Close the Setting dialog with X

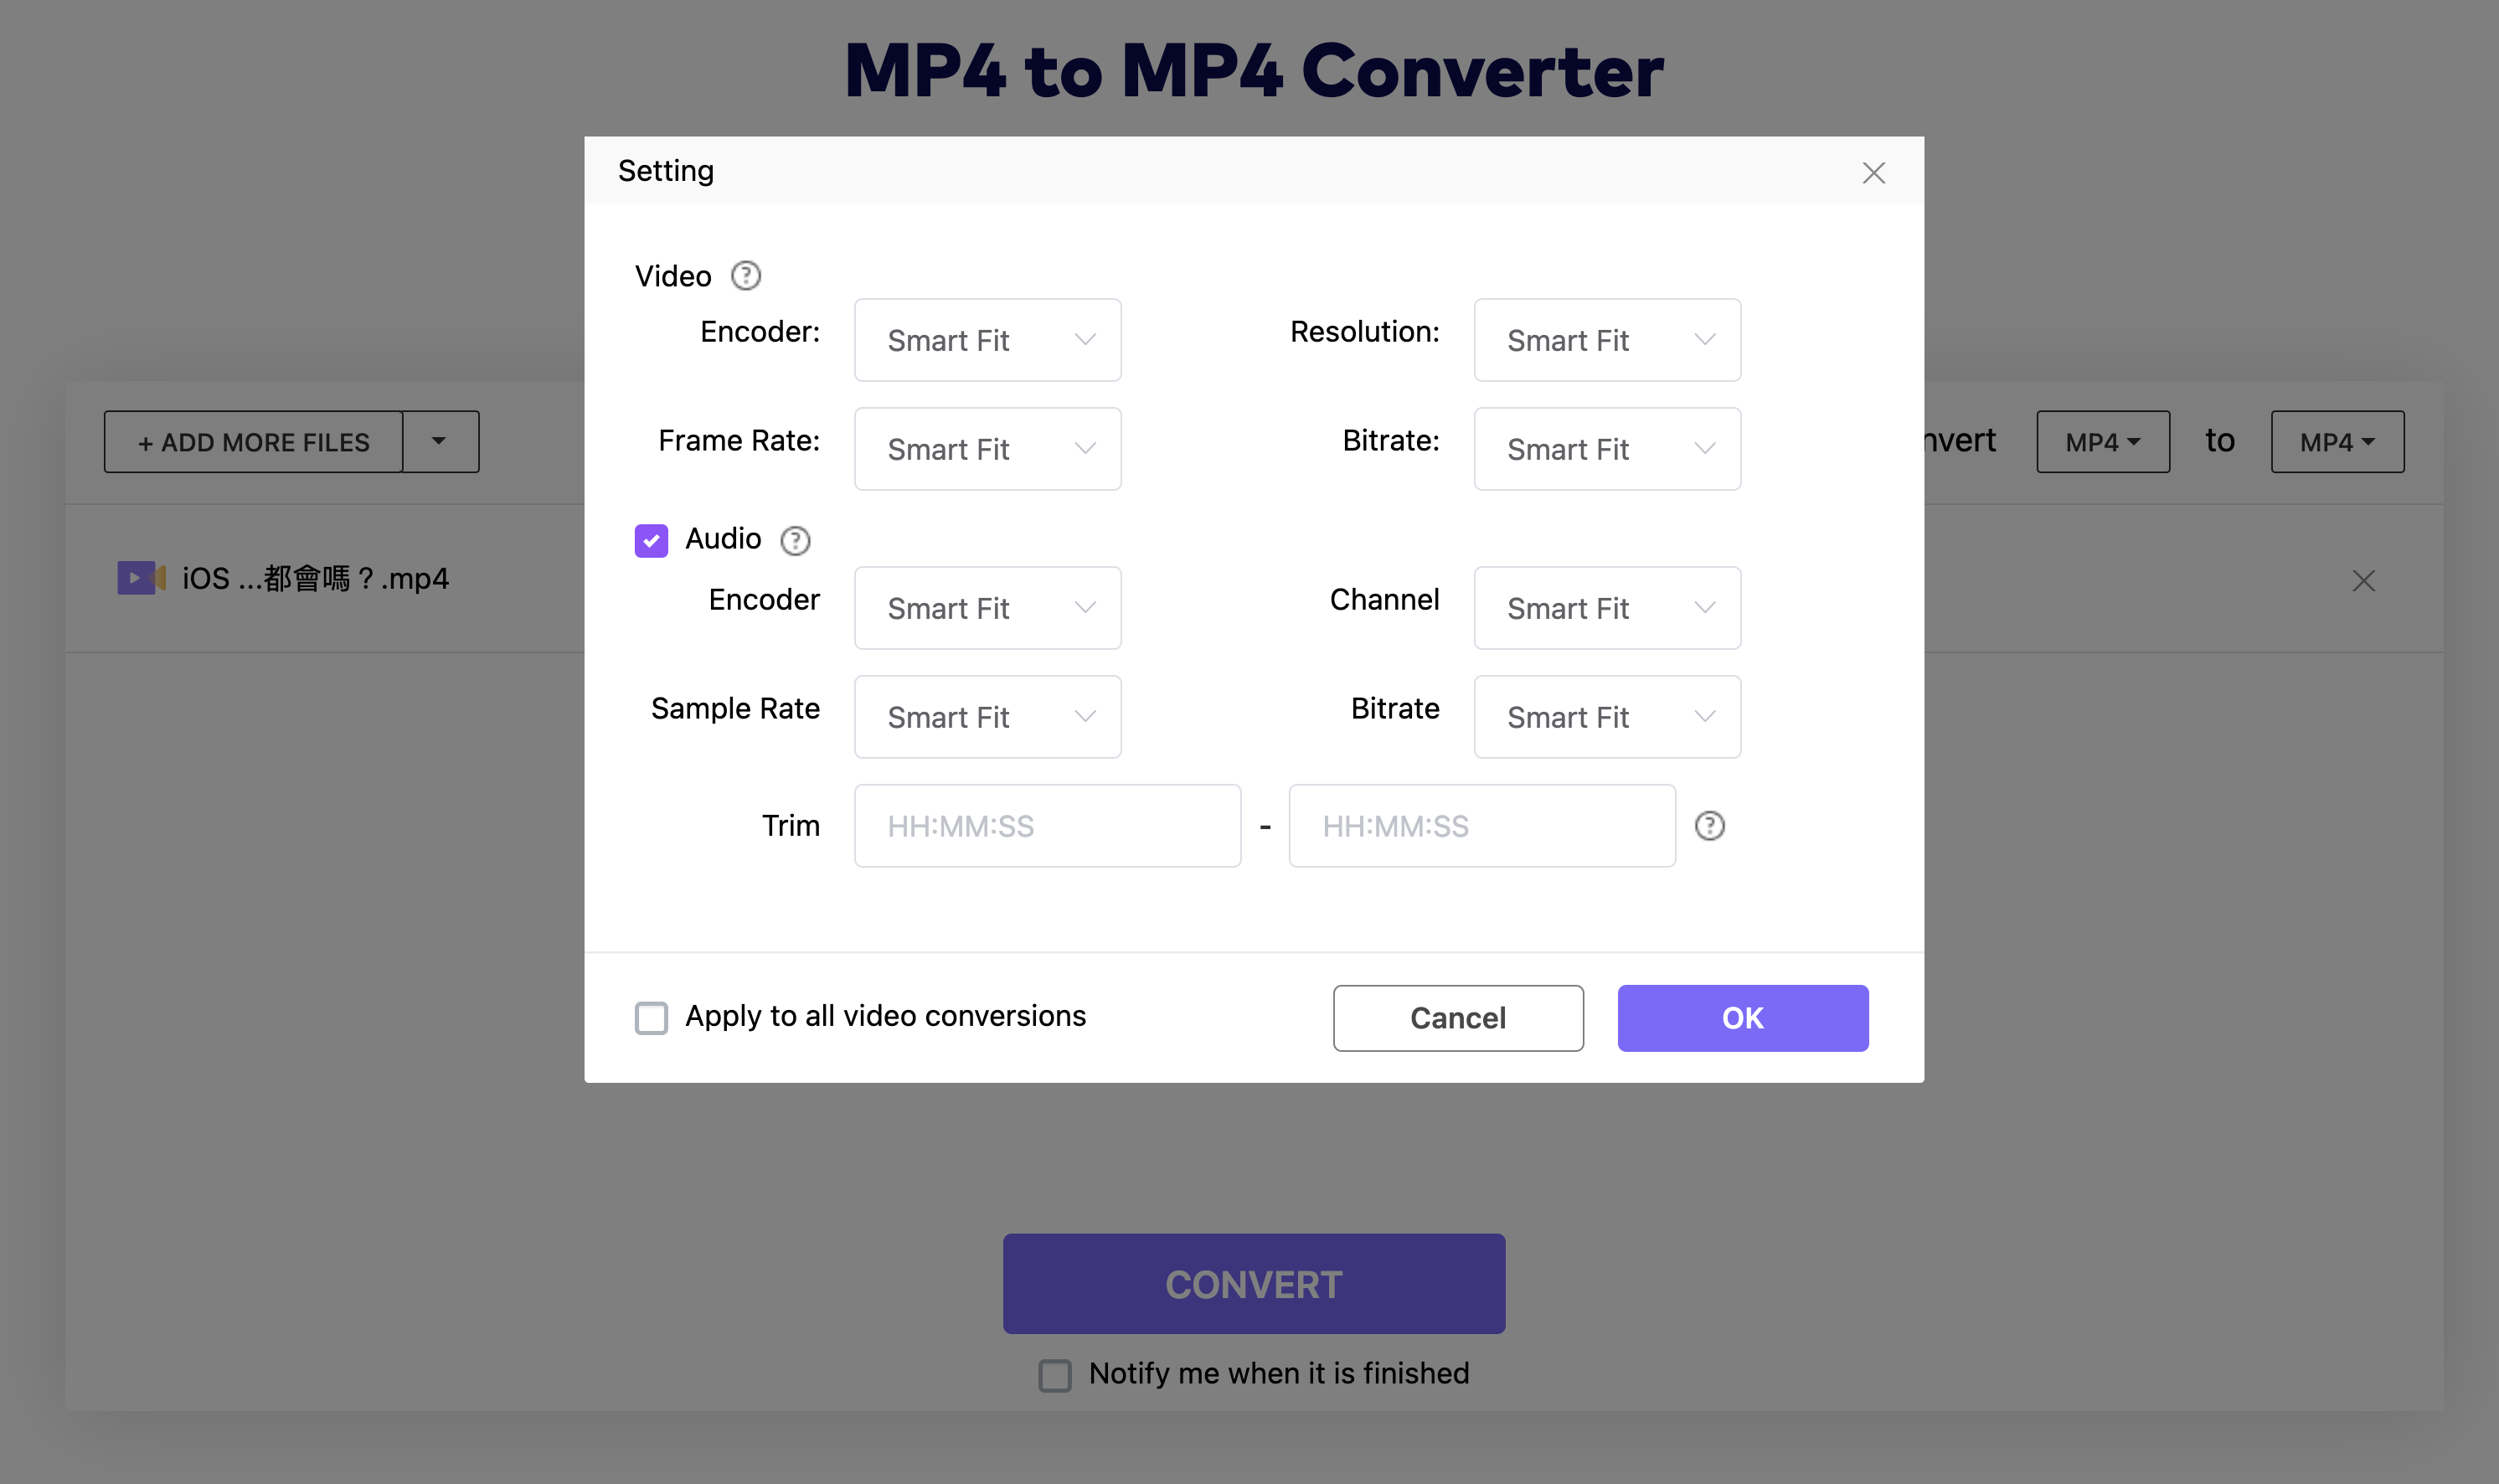click(x=1874, y=173)
